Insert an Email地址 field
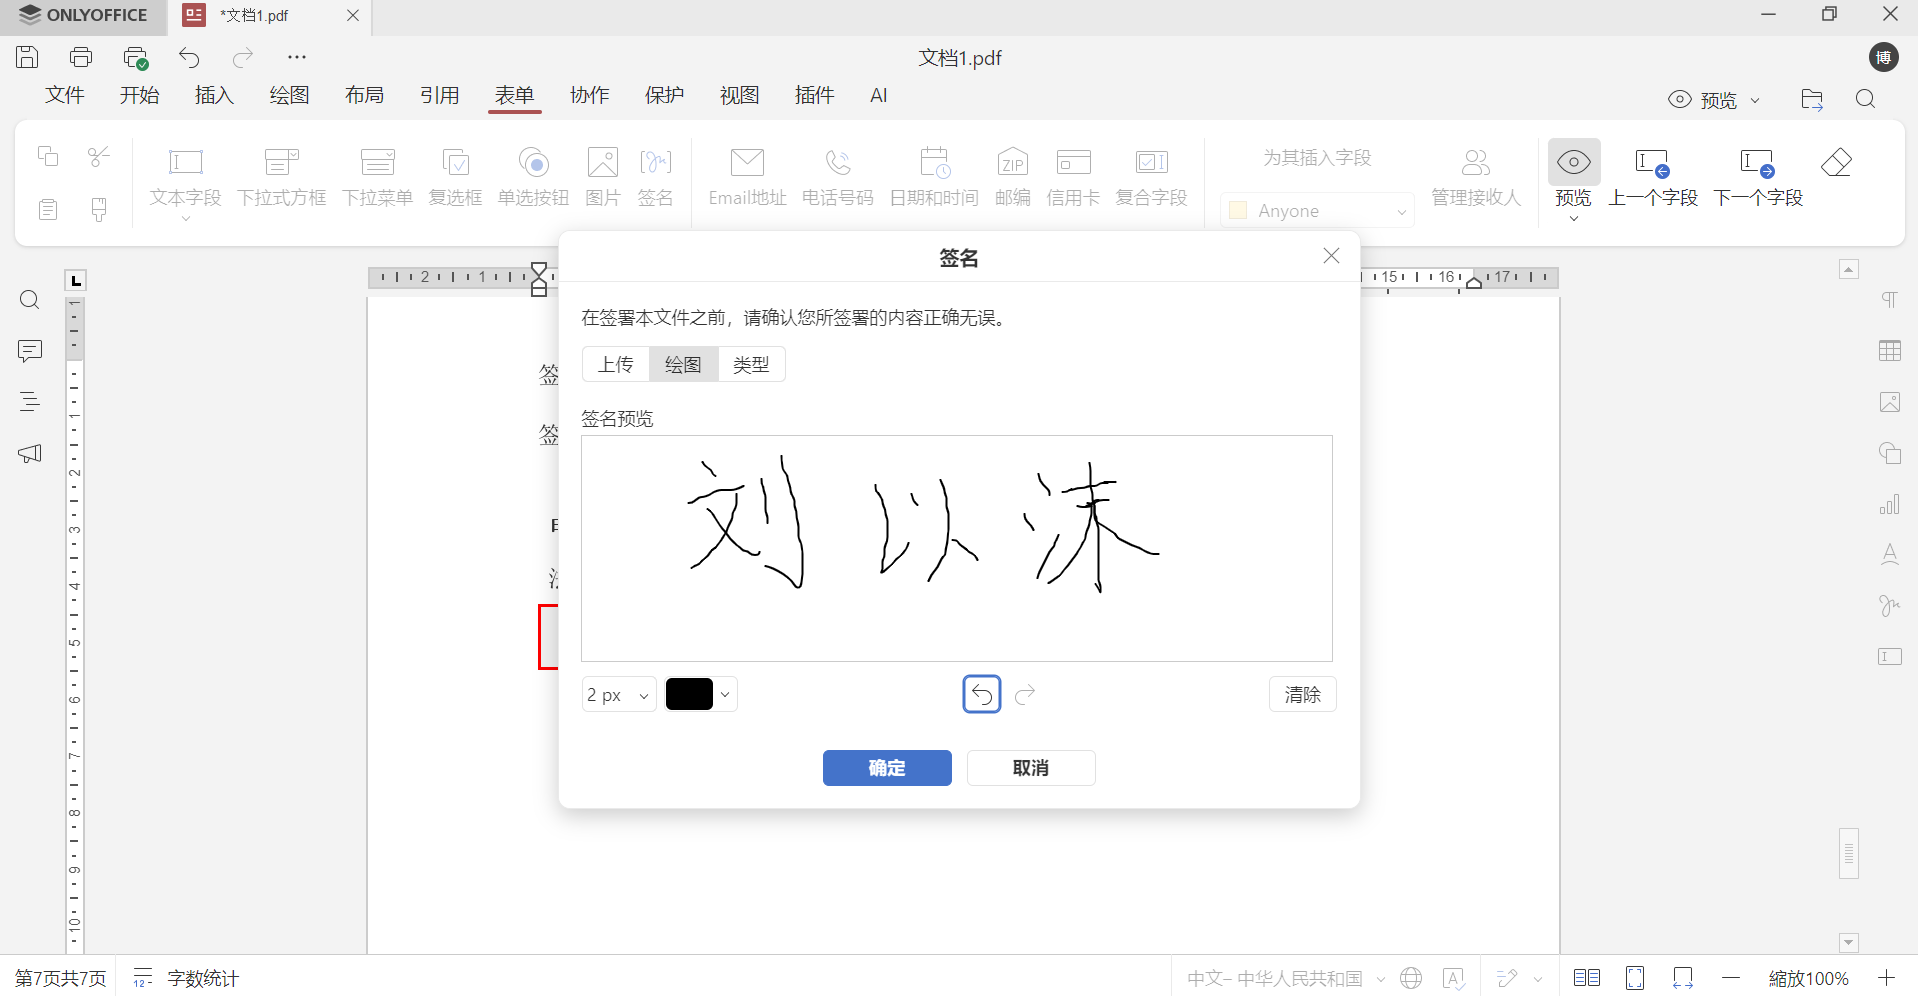 pos(746,175)
